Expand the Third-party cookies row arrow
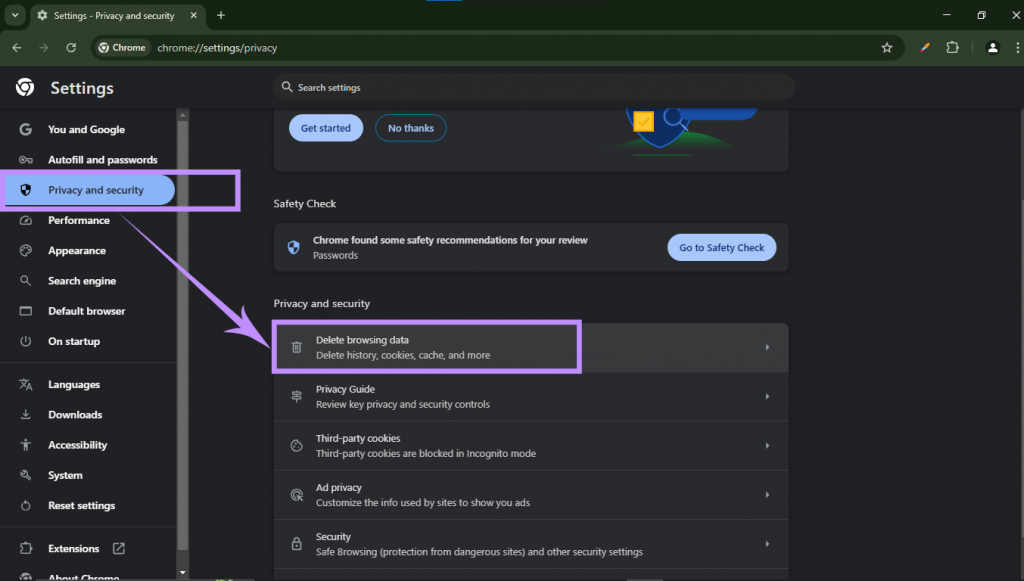The height and width of the screenshot is (581, 1024). (x=767, y=445)
